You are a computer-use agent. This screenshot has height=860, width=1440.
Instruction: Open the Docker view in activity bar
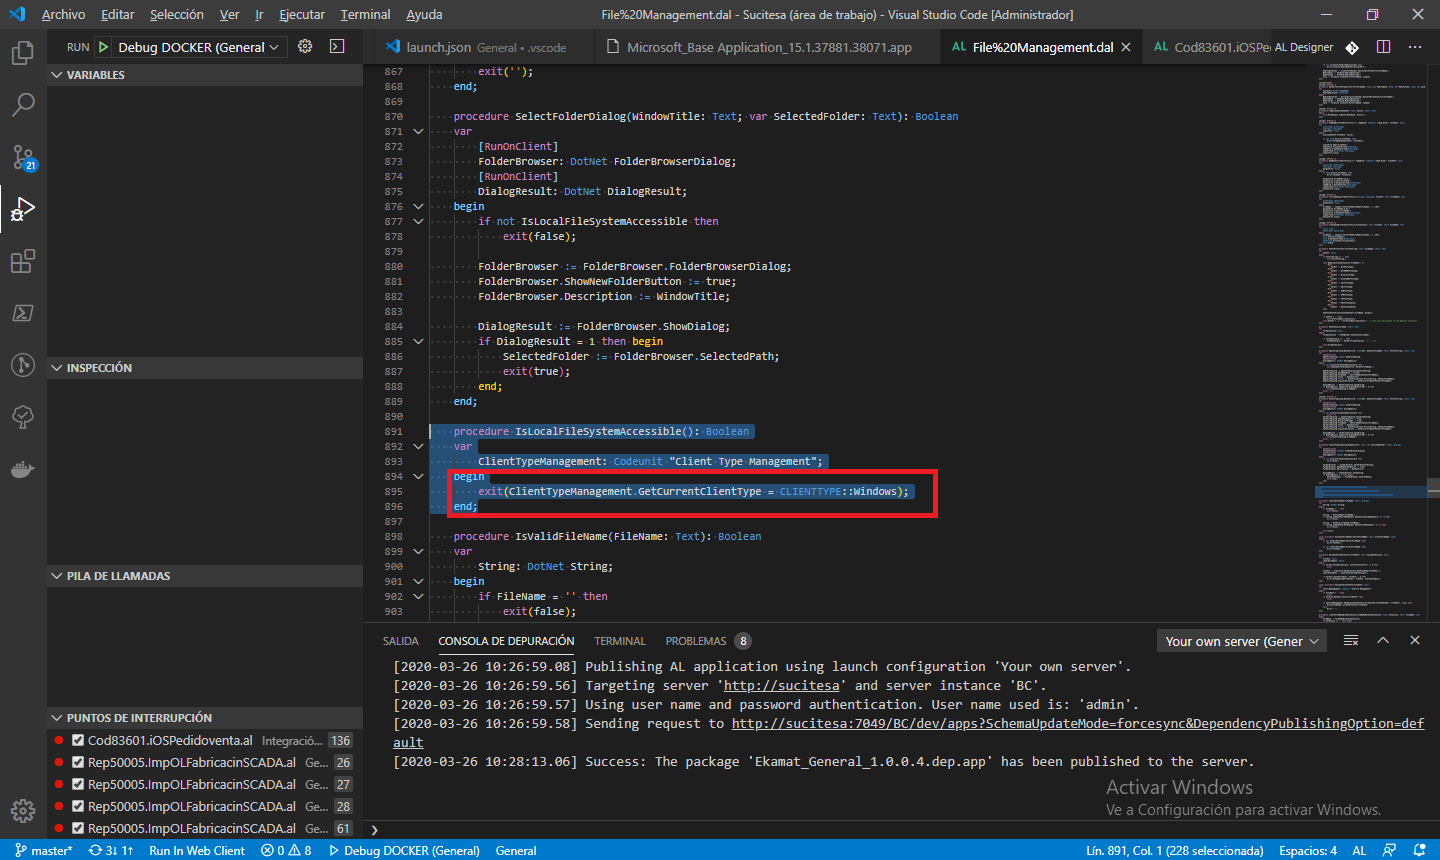(23, 469)
